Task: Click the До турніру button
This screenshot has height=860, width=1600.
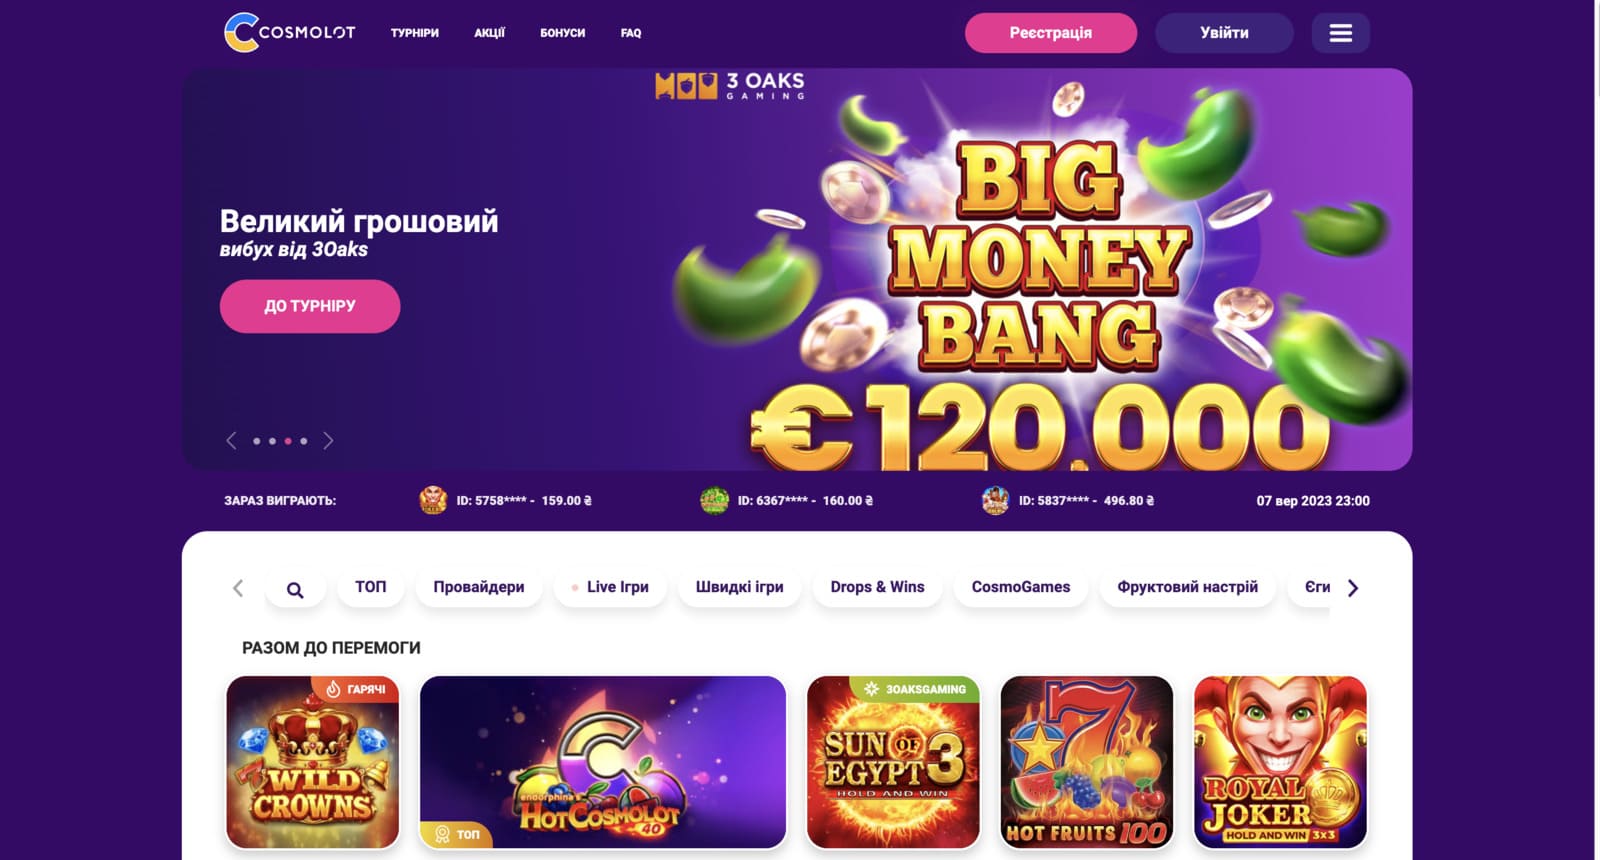Action: pyautogui.click(x=310, y=306)
